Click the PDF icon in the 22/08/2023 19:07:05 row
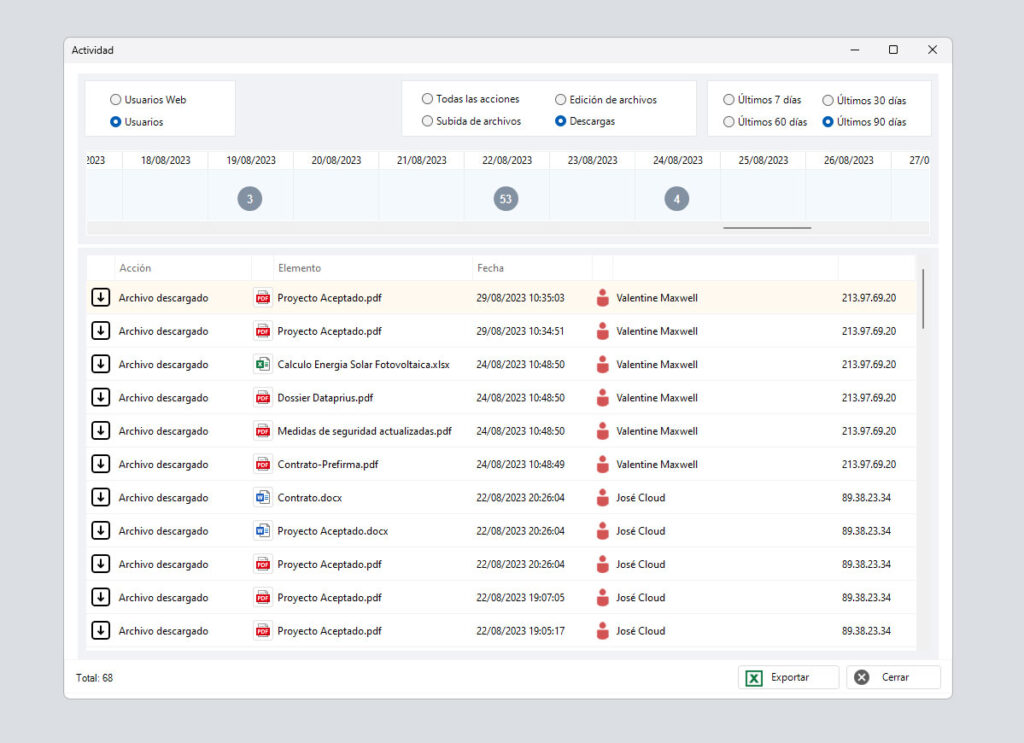Image resolution: width=1024 pixels, height=743 pixels. pyautogui.click(x=263, y=597)
